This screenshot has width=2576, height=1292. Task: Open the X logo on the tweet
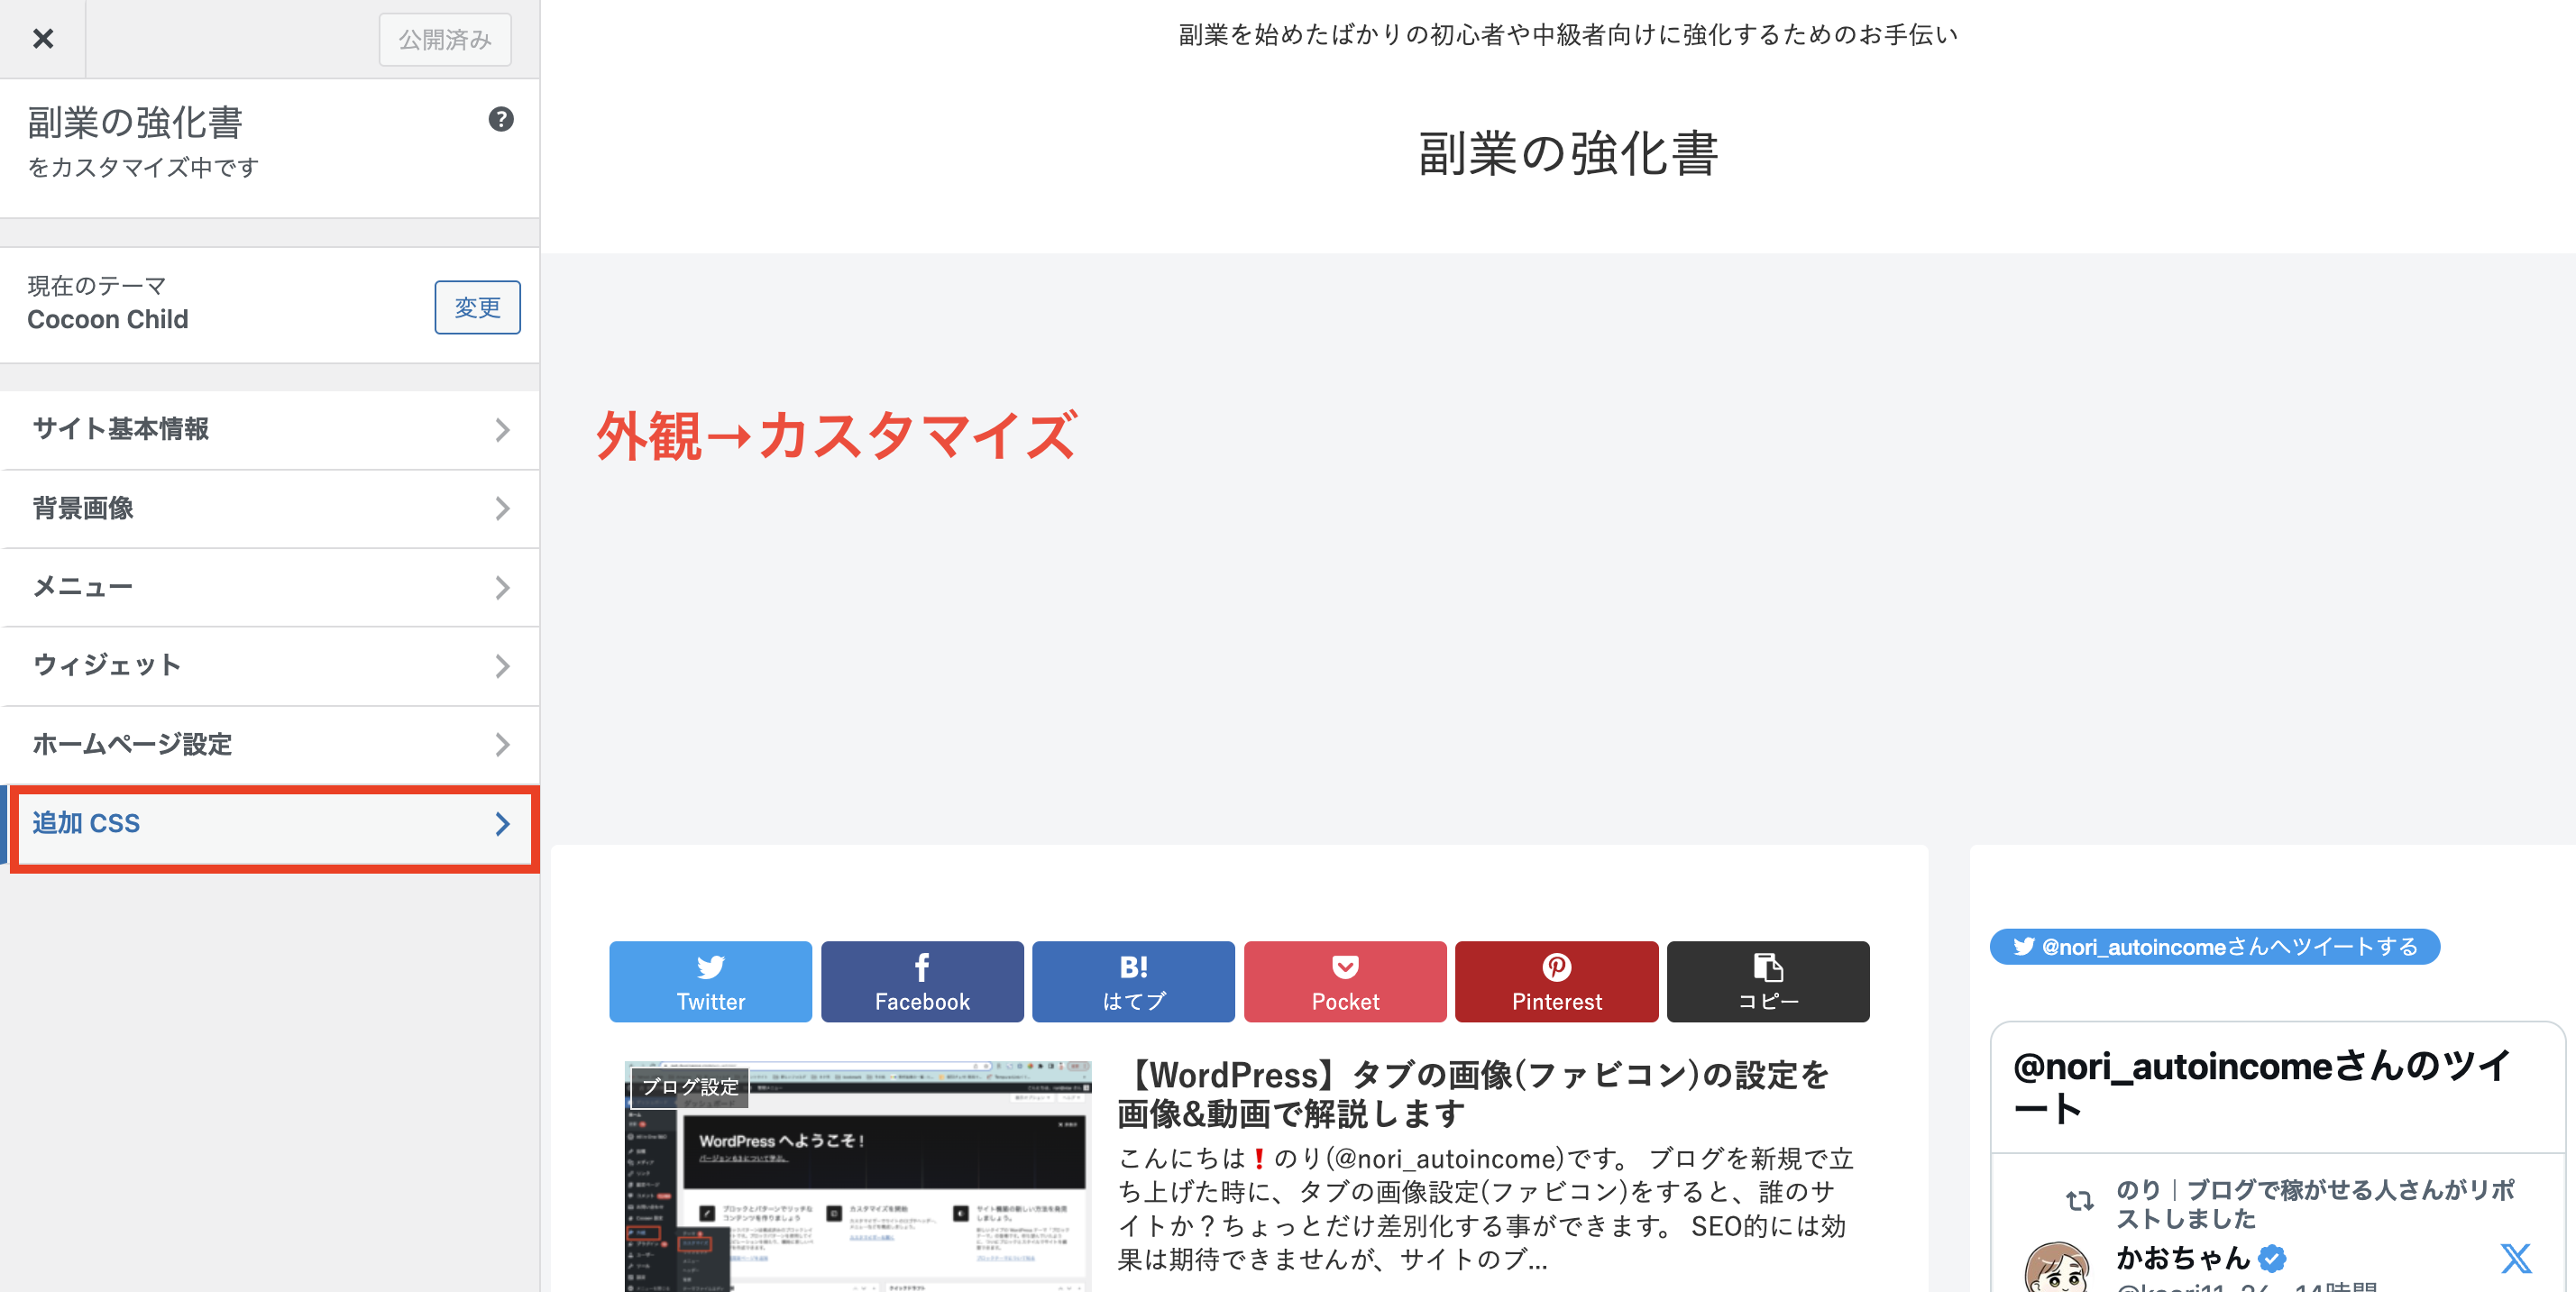point(2516,1258)
